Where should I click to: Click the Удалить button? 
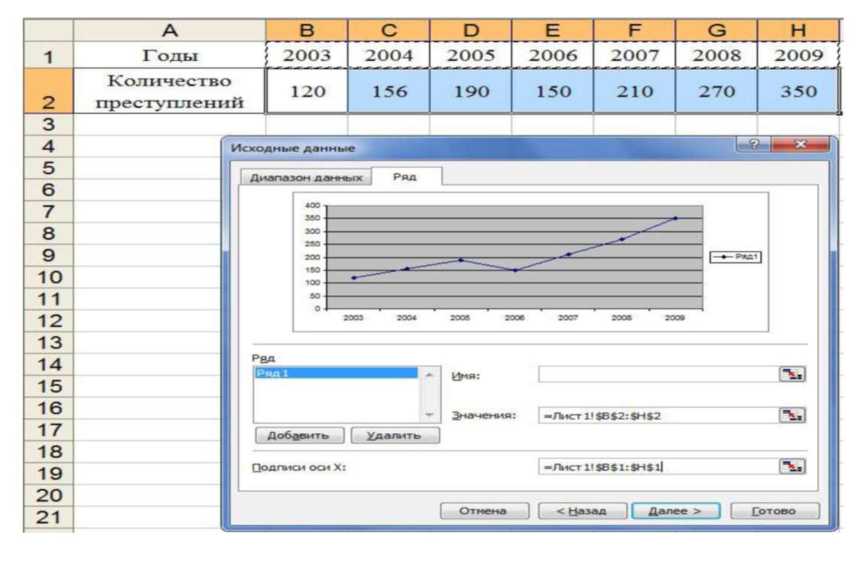pos(395,435)
